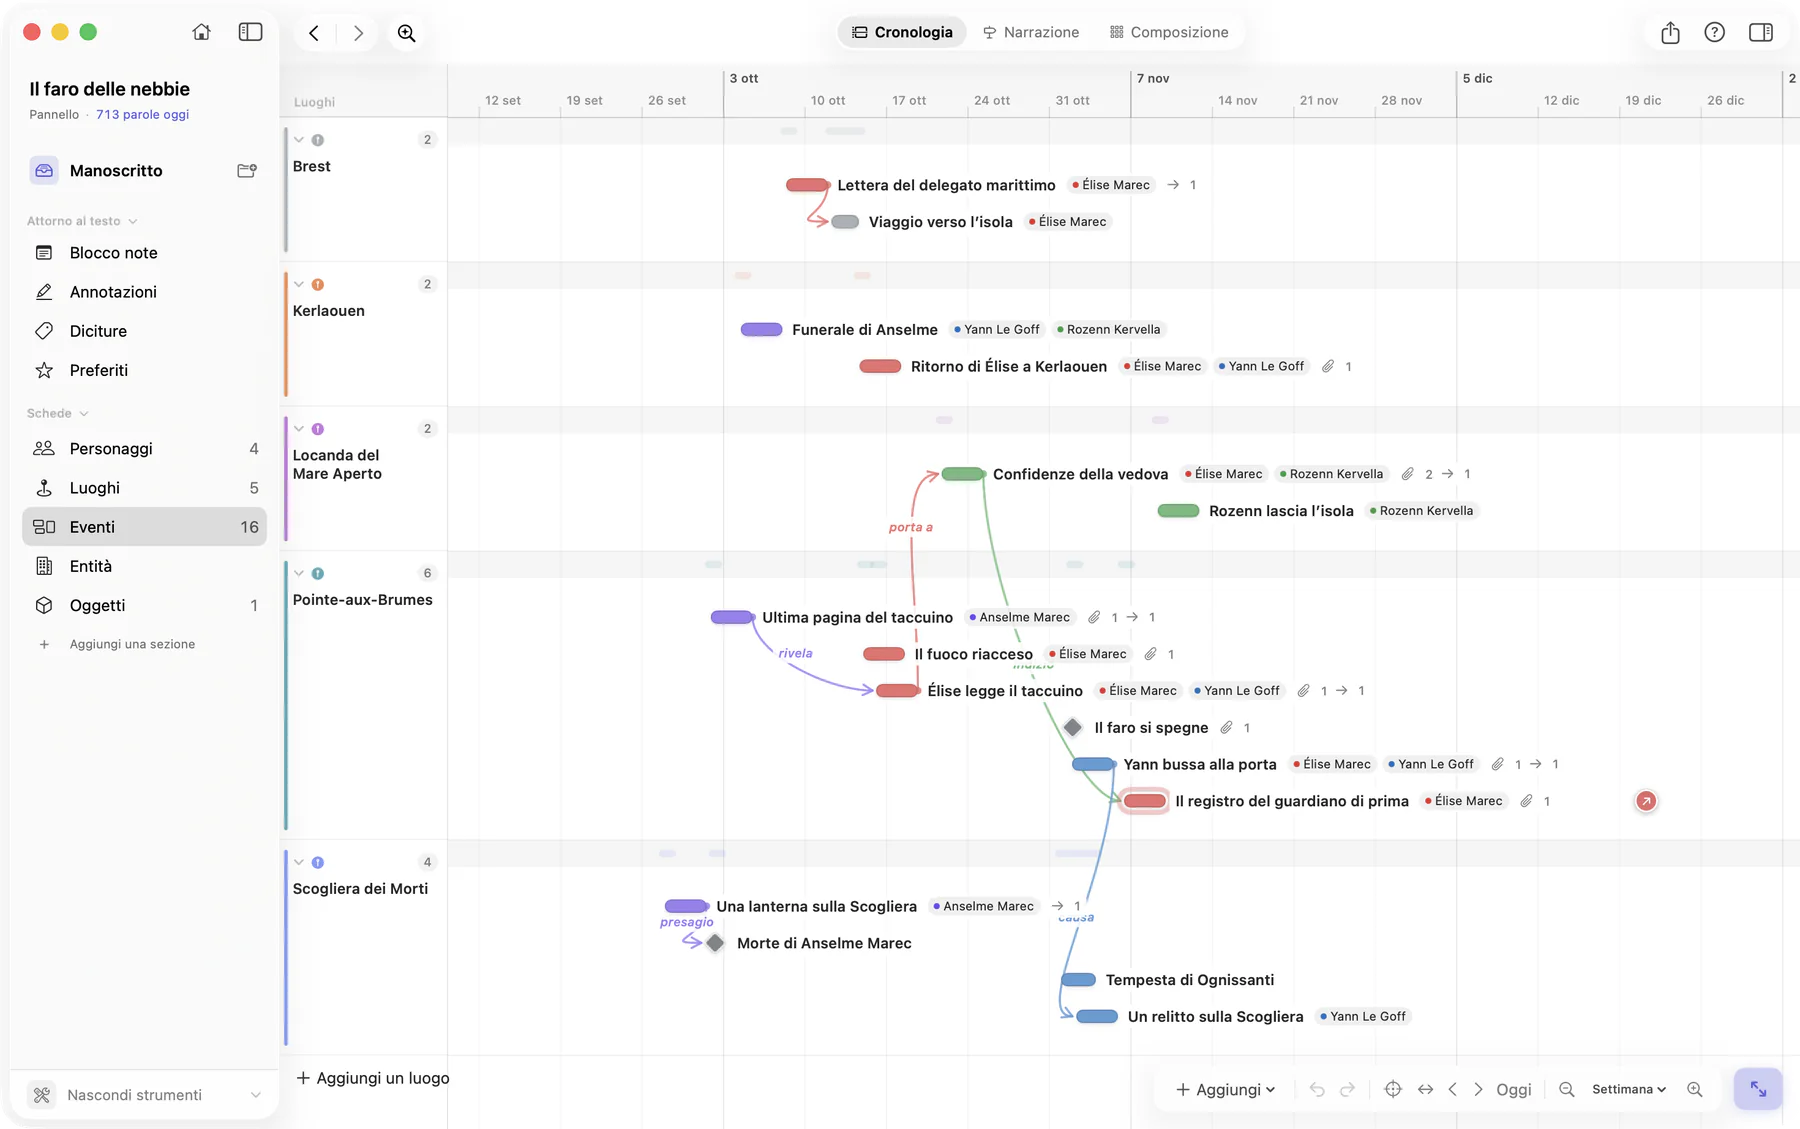Collapse the Brest location row
Viewport: 1800px width, 1129px height.
point(299,140)
